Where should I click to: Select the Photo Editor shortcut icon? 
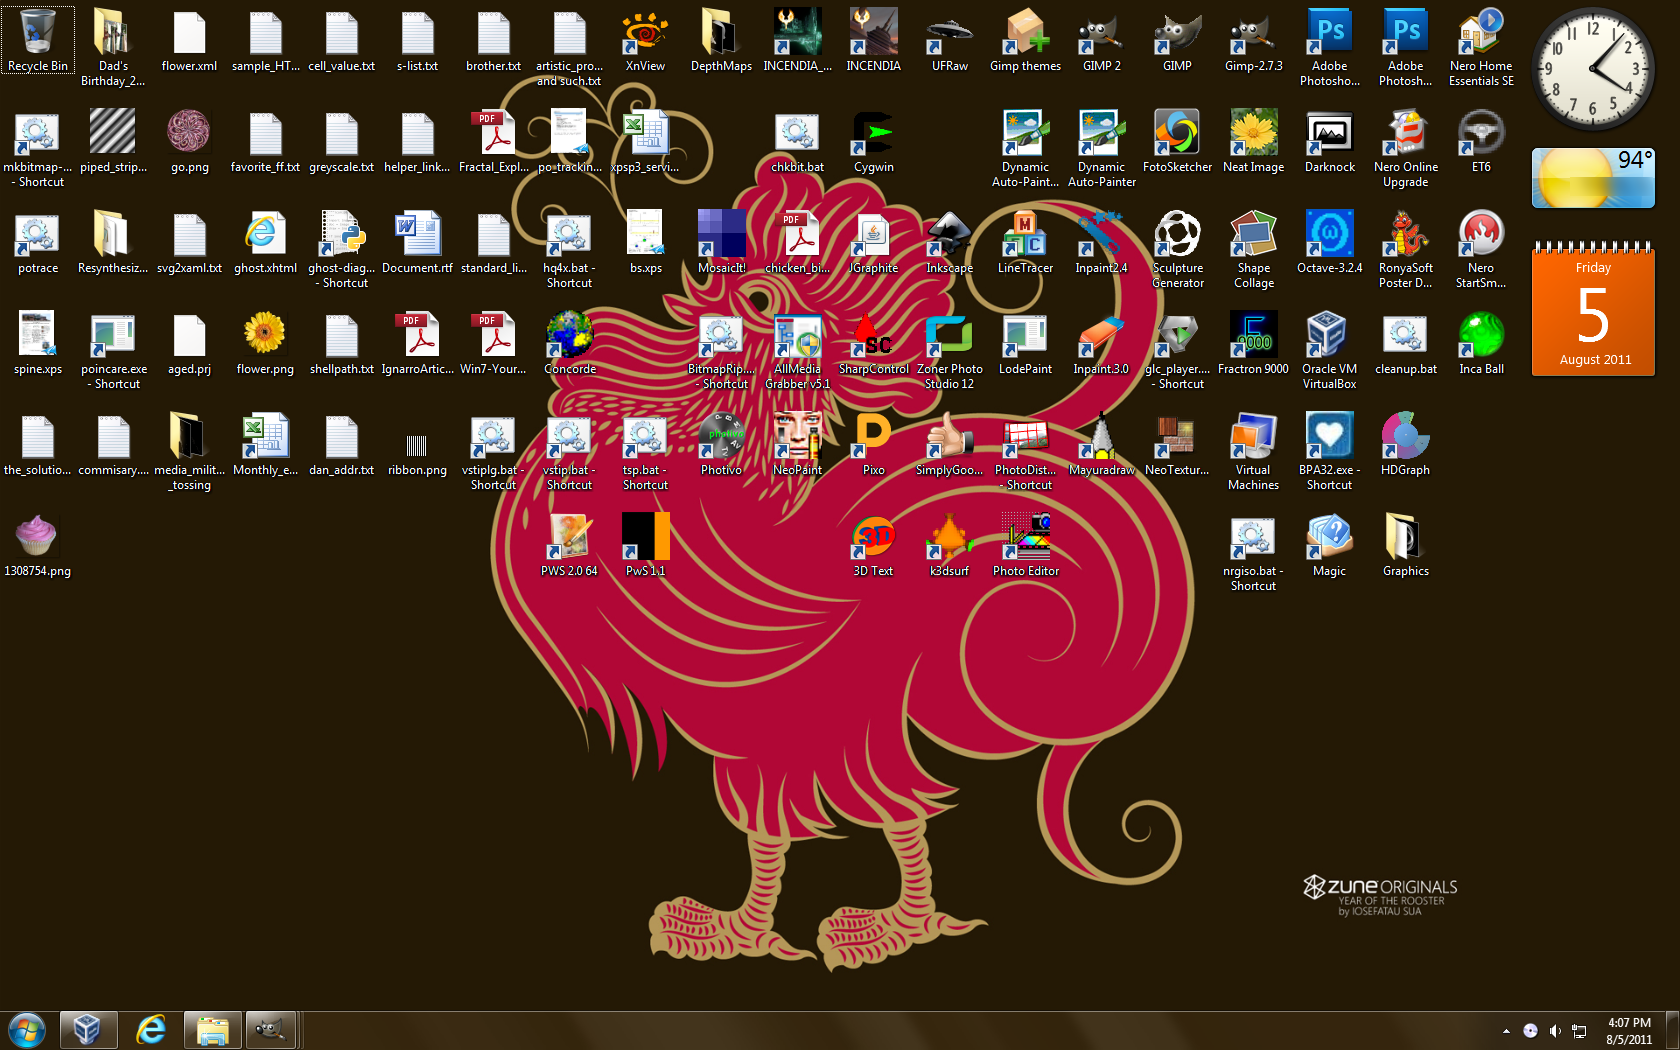pyautogui.click(x=1025, y=545)
